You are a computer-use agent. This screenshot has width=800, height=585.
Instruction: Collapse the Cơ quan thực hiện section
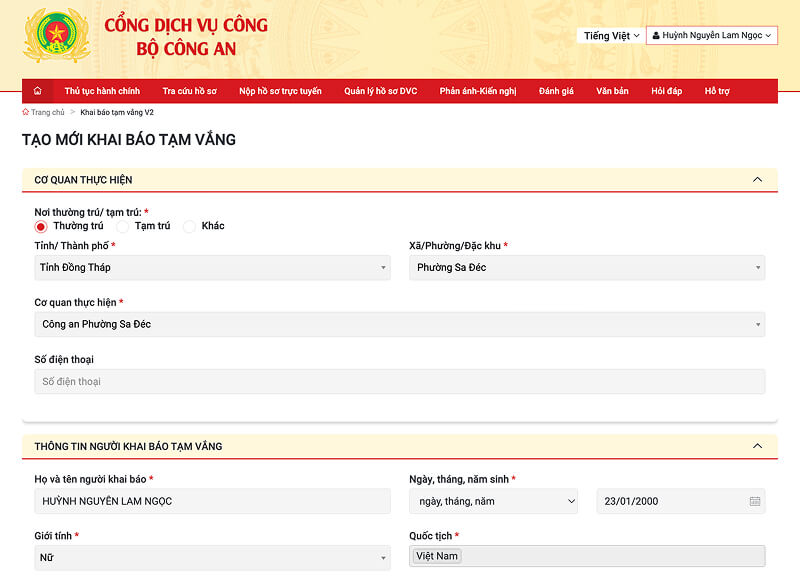click(x=757, y=180)
